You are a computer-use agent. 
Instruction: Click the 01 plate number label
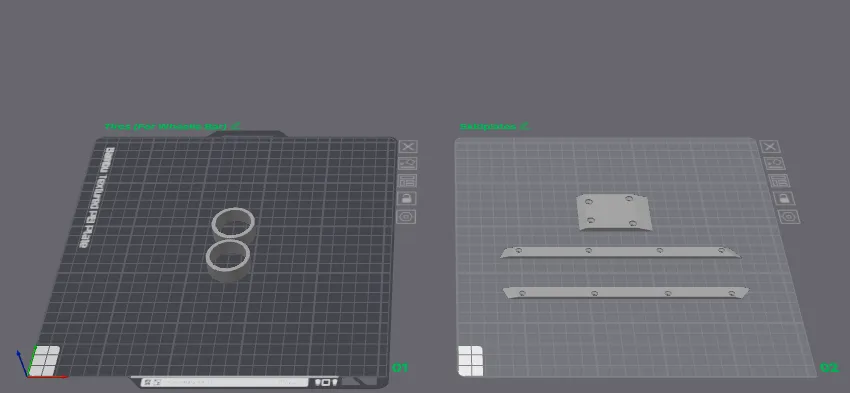pyautogui.click(x=400, y=368)
